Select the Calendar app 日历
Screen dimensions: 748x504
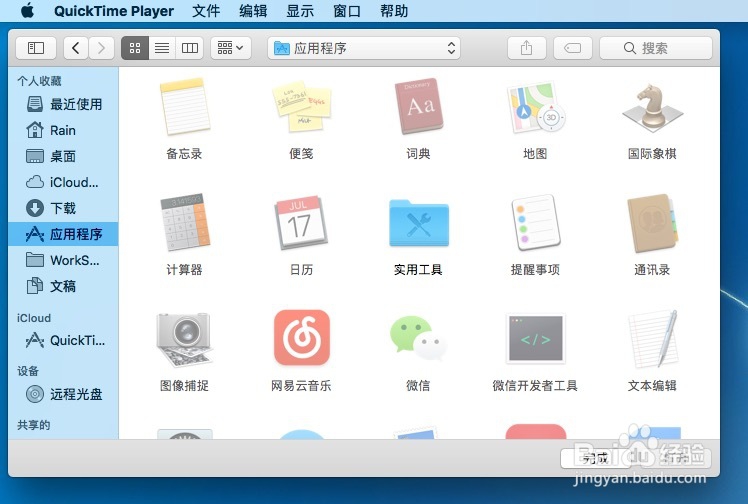pos(301,222)
